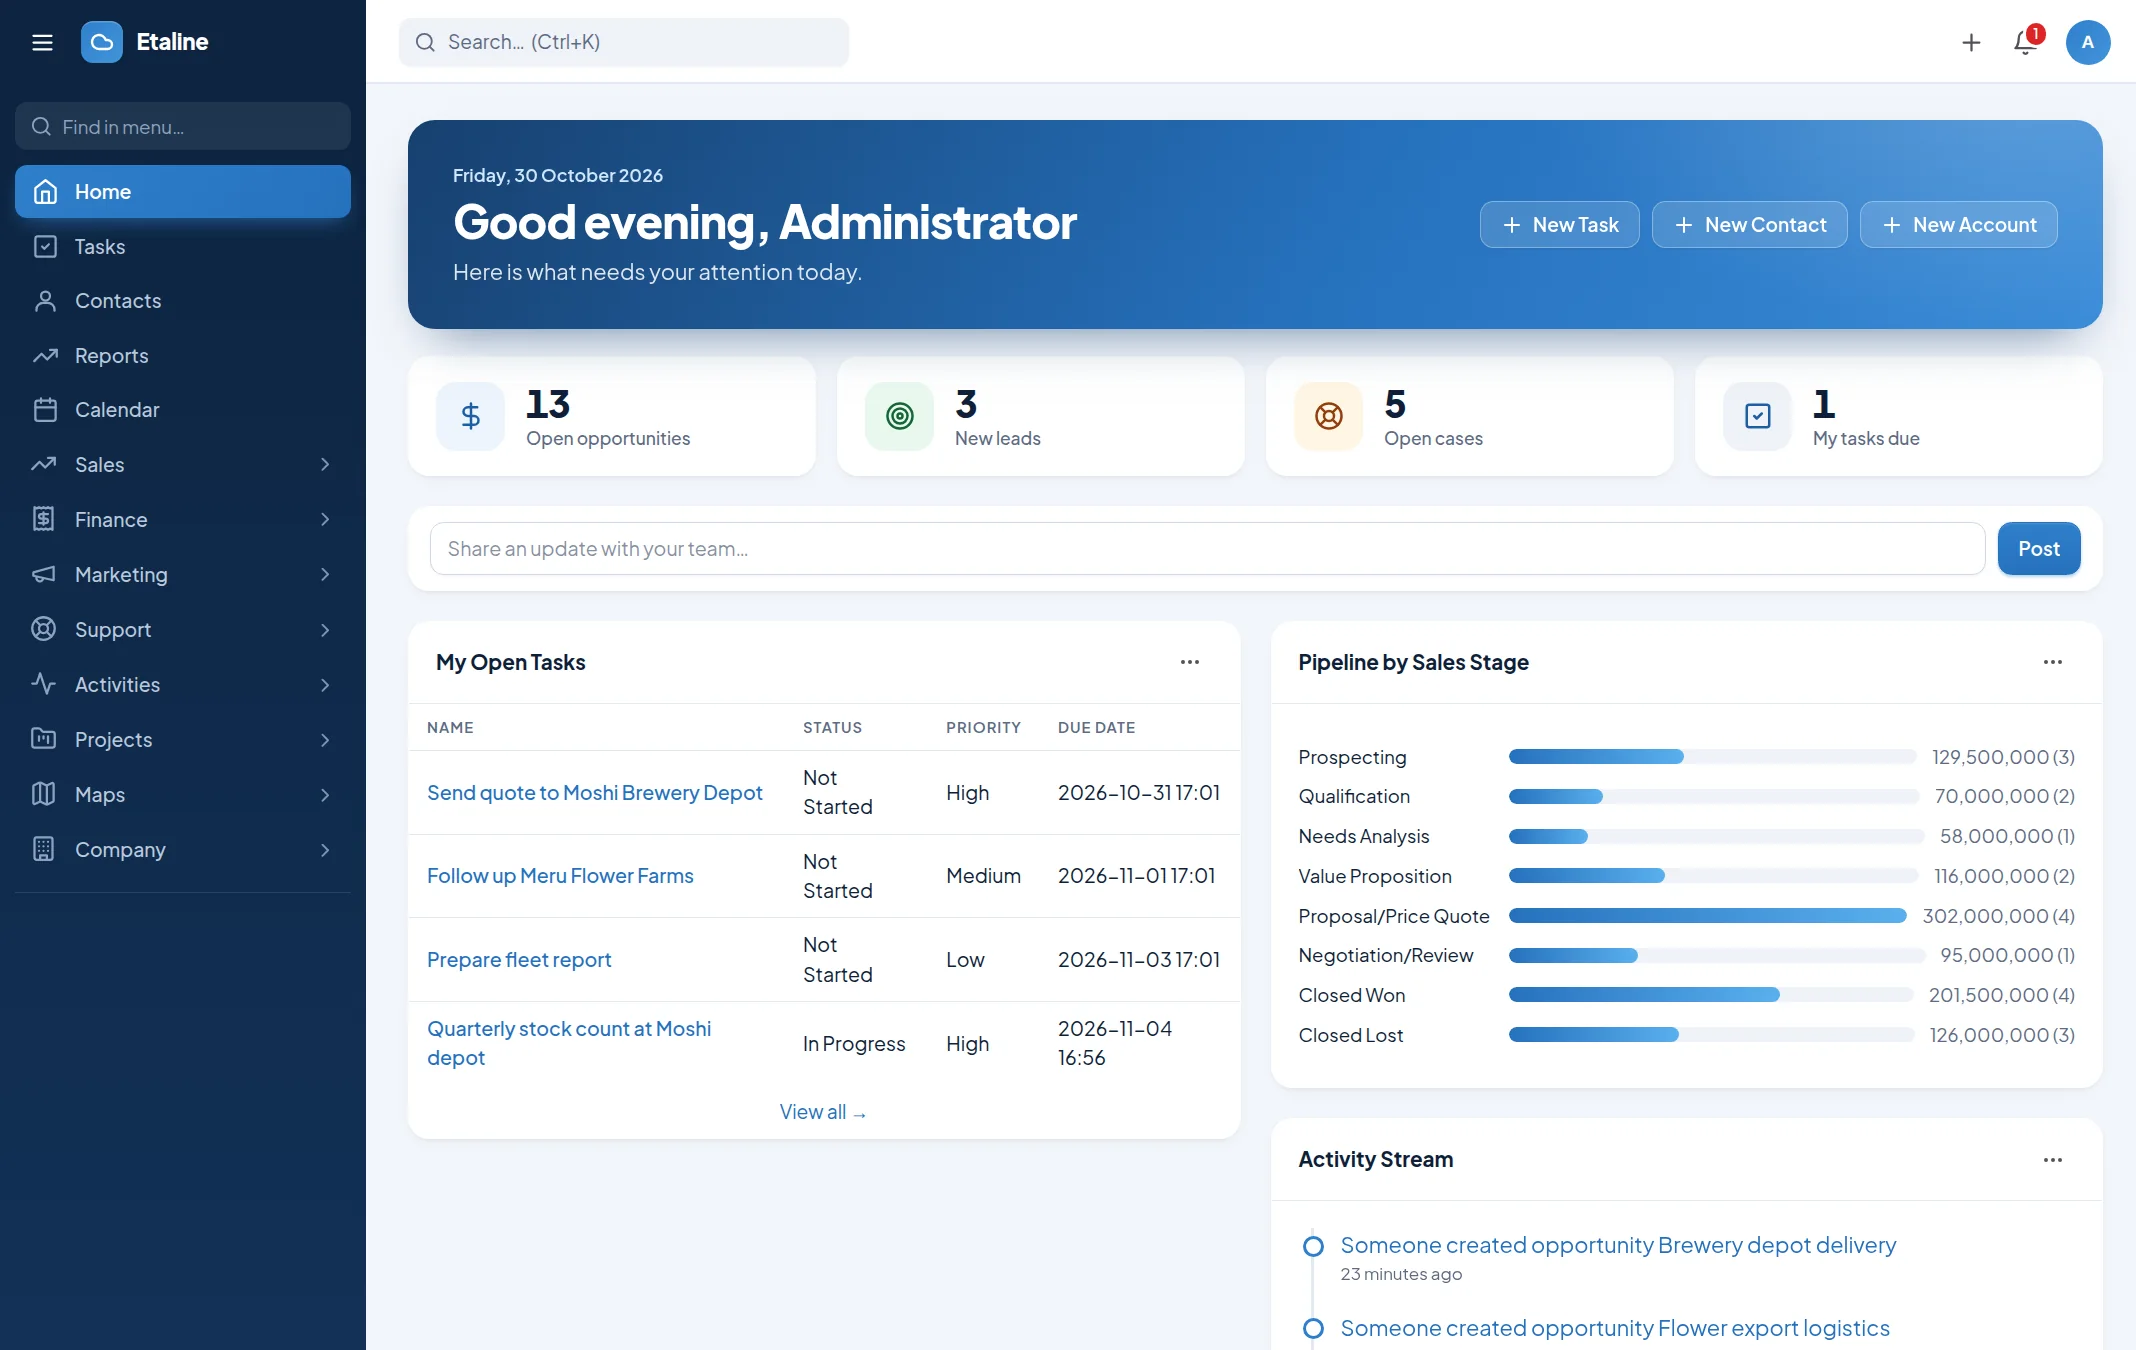This screenshot has width=2136, height=1350.
Task: Open Pipeline by Sales Stage options menu
Action: click(x=2052, y=662)
